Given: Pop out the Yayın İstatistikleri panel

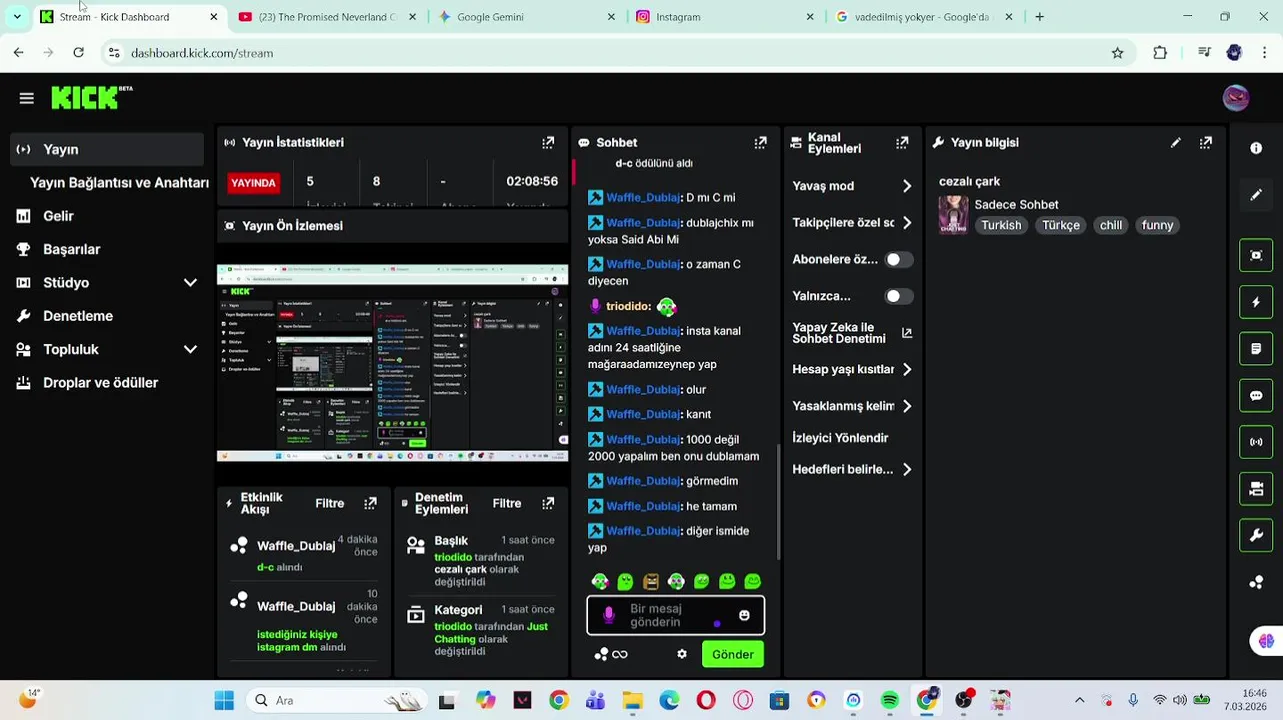Looking at the screenshot, I should coord(548,143).
